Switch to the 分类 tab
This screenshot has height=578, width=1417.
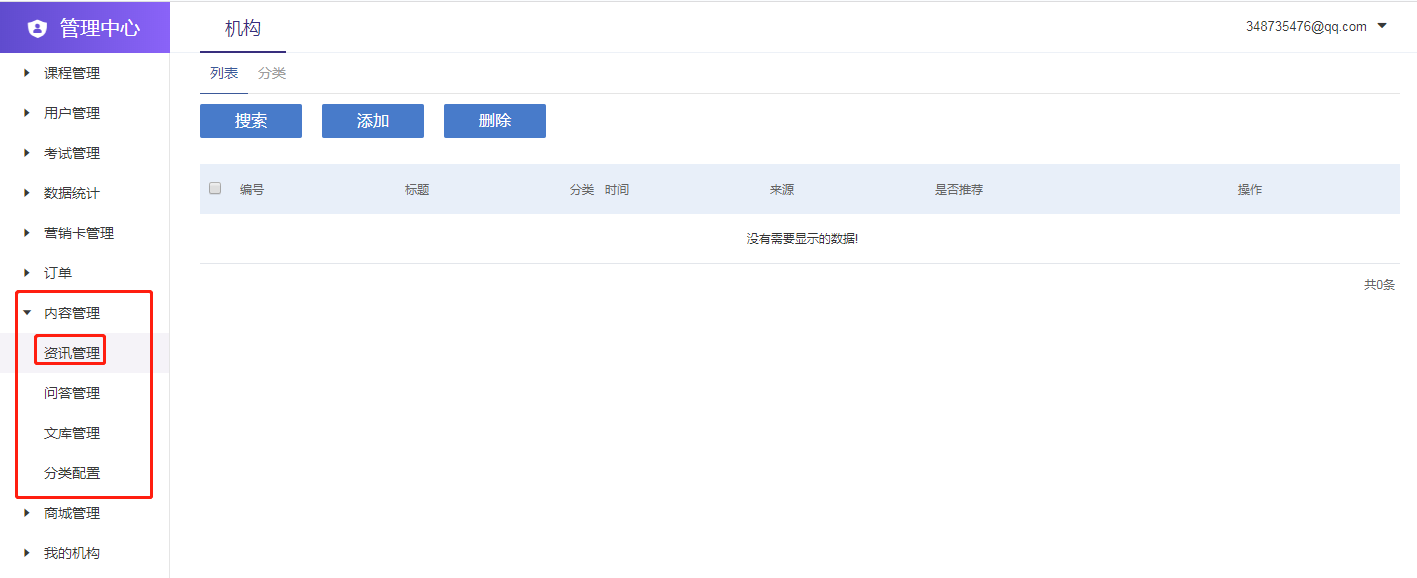pos(272,73)
